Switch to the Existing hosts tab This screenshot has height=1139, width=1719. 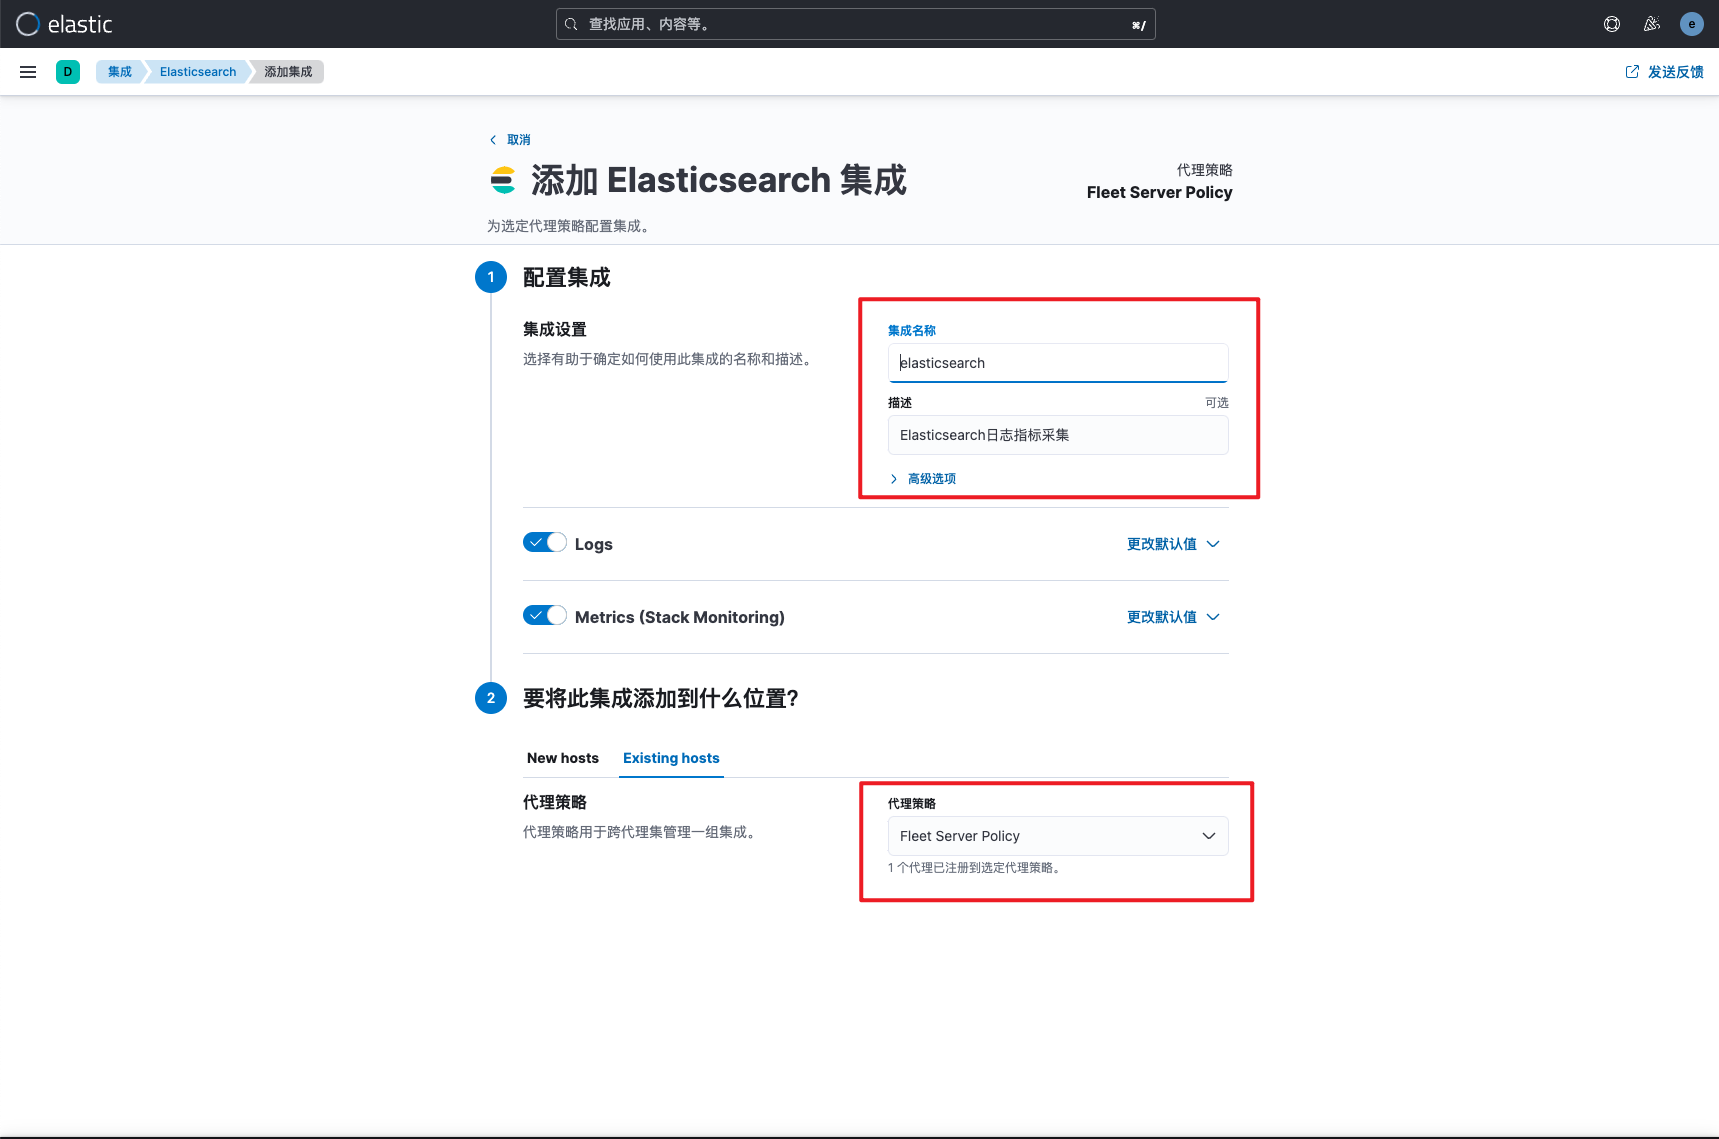point(671,758)
